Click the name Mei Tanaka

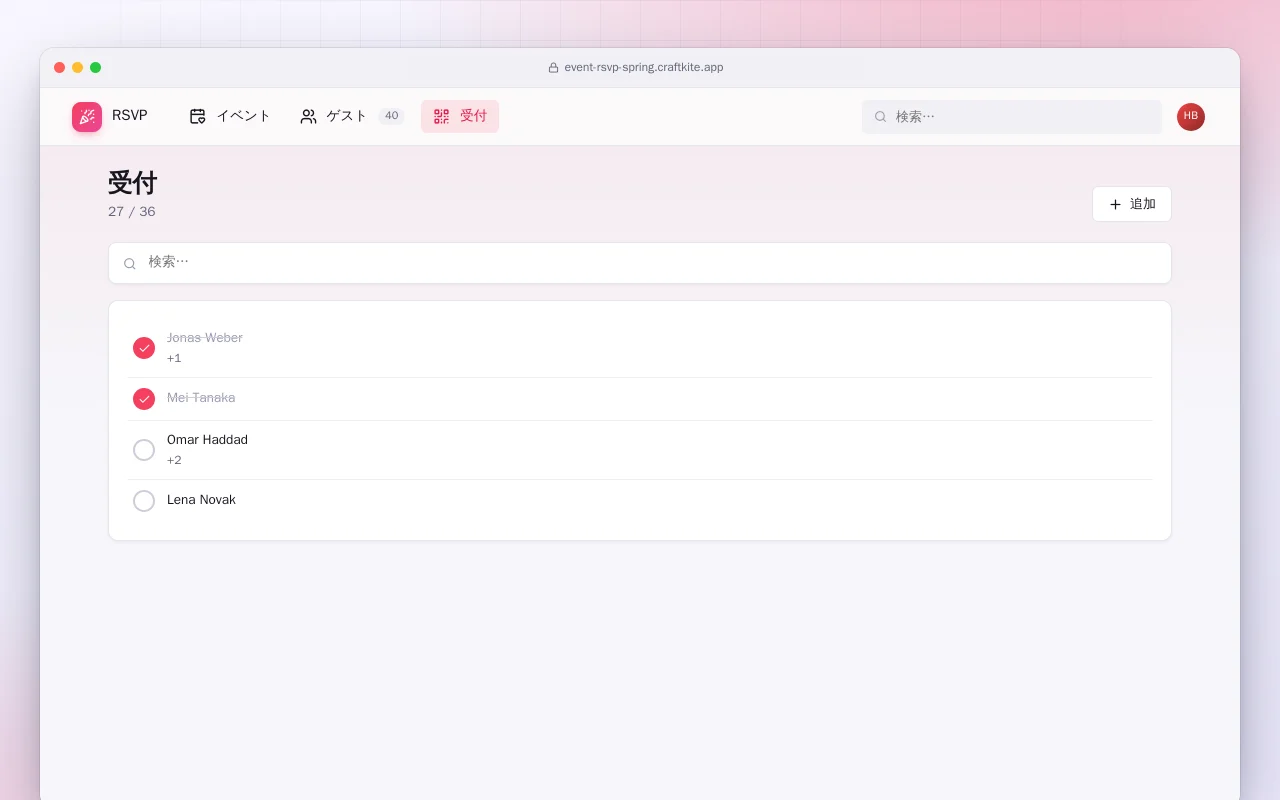pos(201,398)
